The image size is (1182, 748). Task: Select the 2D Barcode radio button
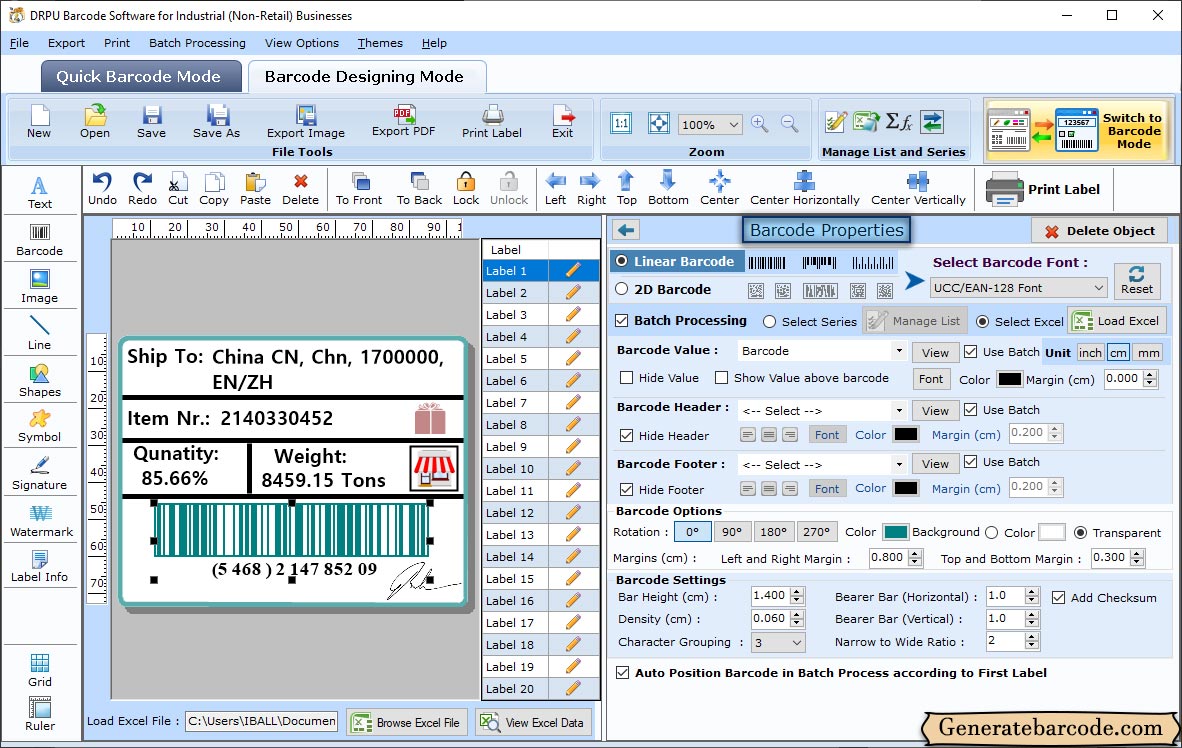pos(621,289)
